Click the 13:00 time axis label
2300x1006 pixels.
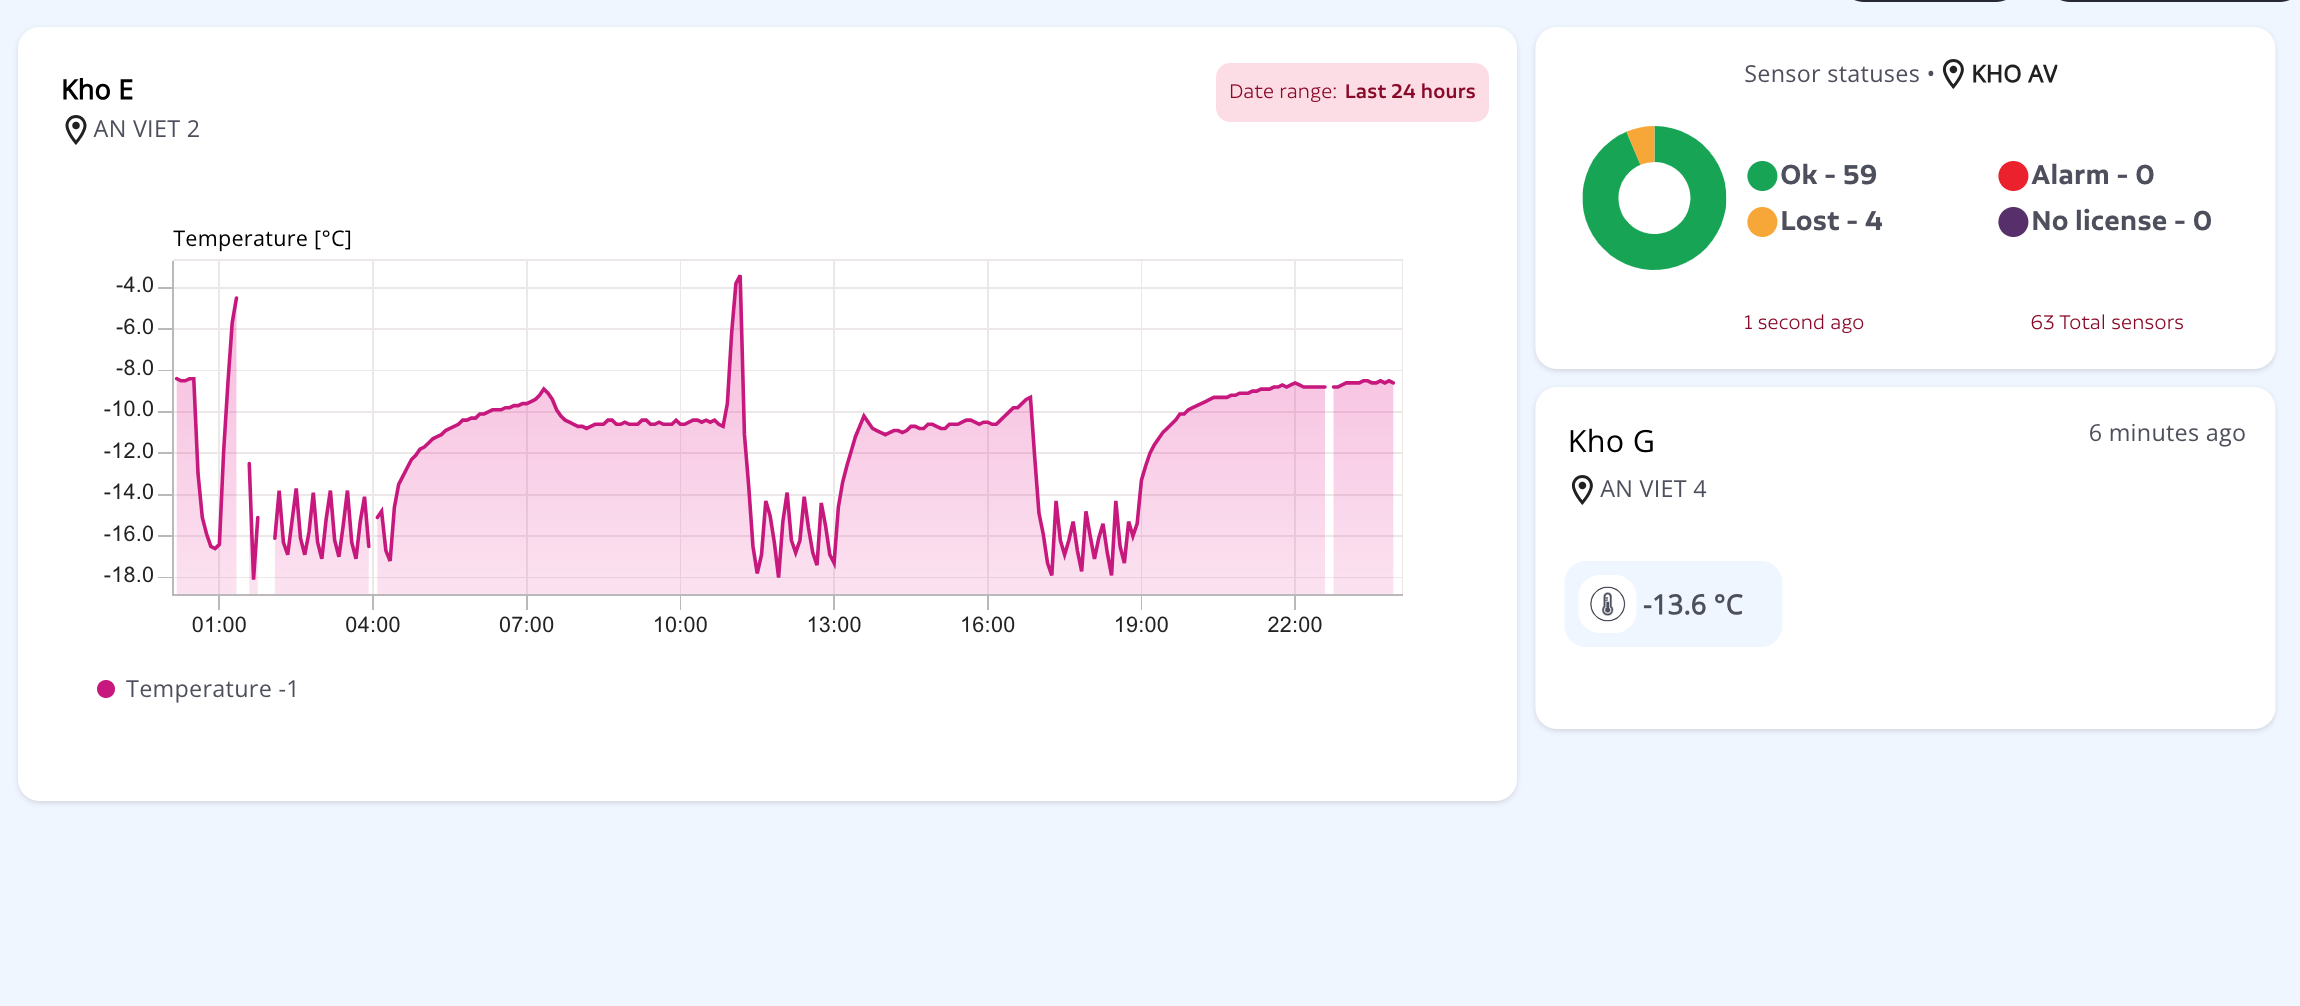coord(834,625)
